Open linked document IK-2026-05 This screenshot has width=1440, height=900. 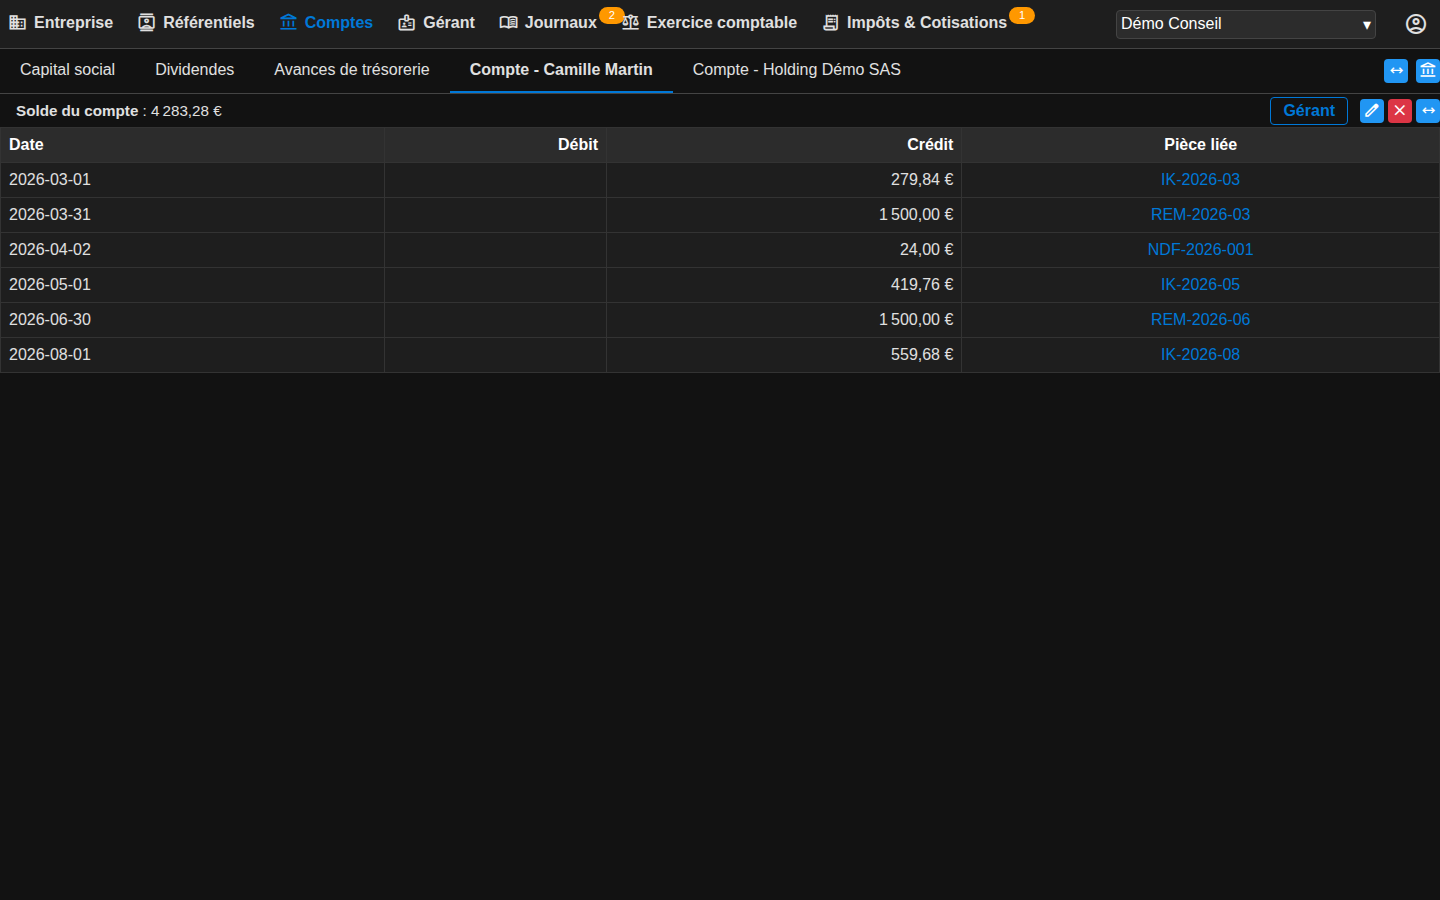point(1200,285)
